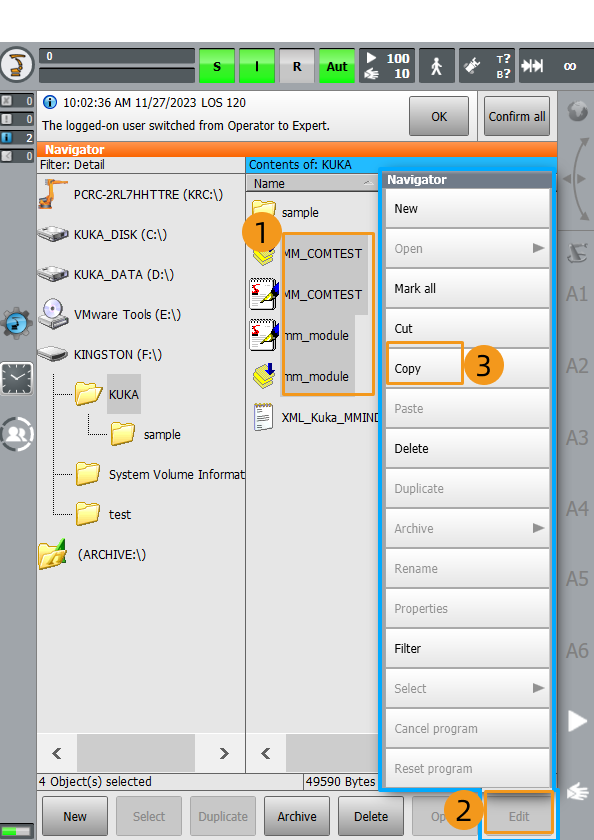Click Duplicate menu entry
The width and height of the screenshot is (594, 840).
pos(468,489)
